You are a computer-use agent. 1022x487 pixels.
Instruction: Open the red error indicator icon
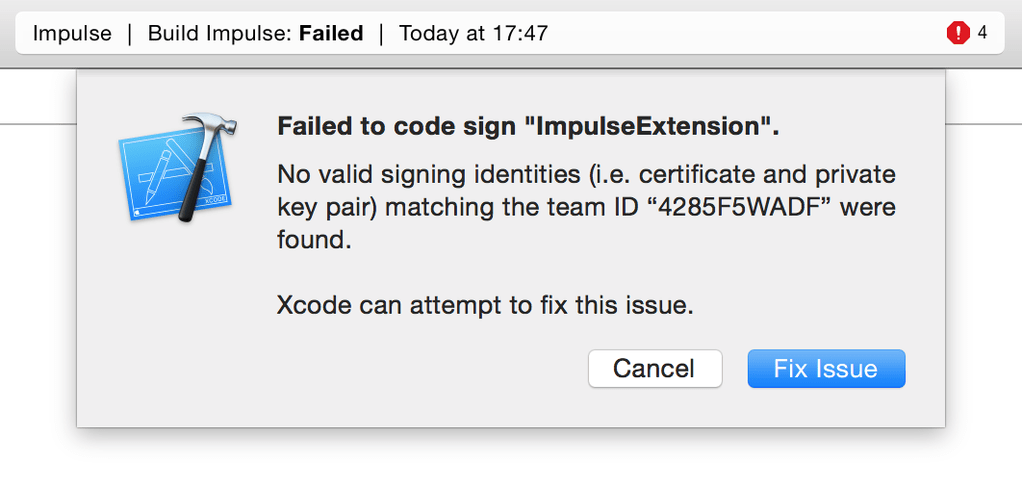958,33
